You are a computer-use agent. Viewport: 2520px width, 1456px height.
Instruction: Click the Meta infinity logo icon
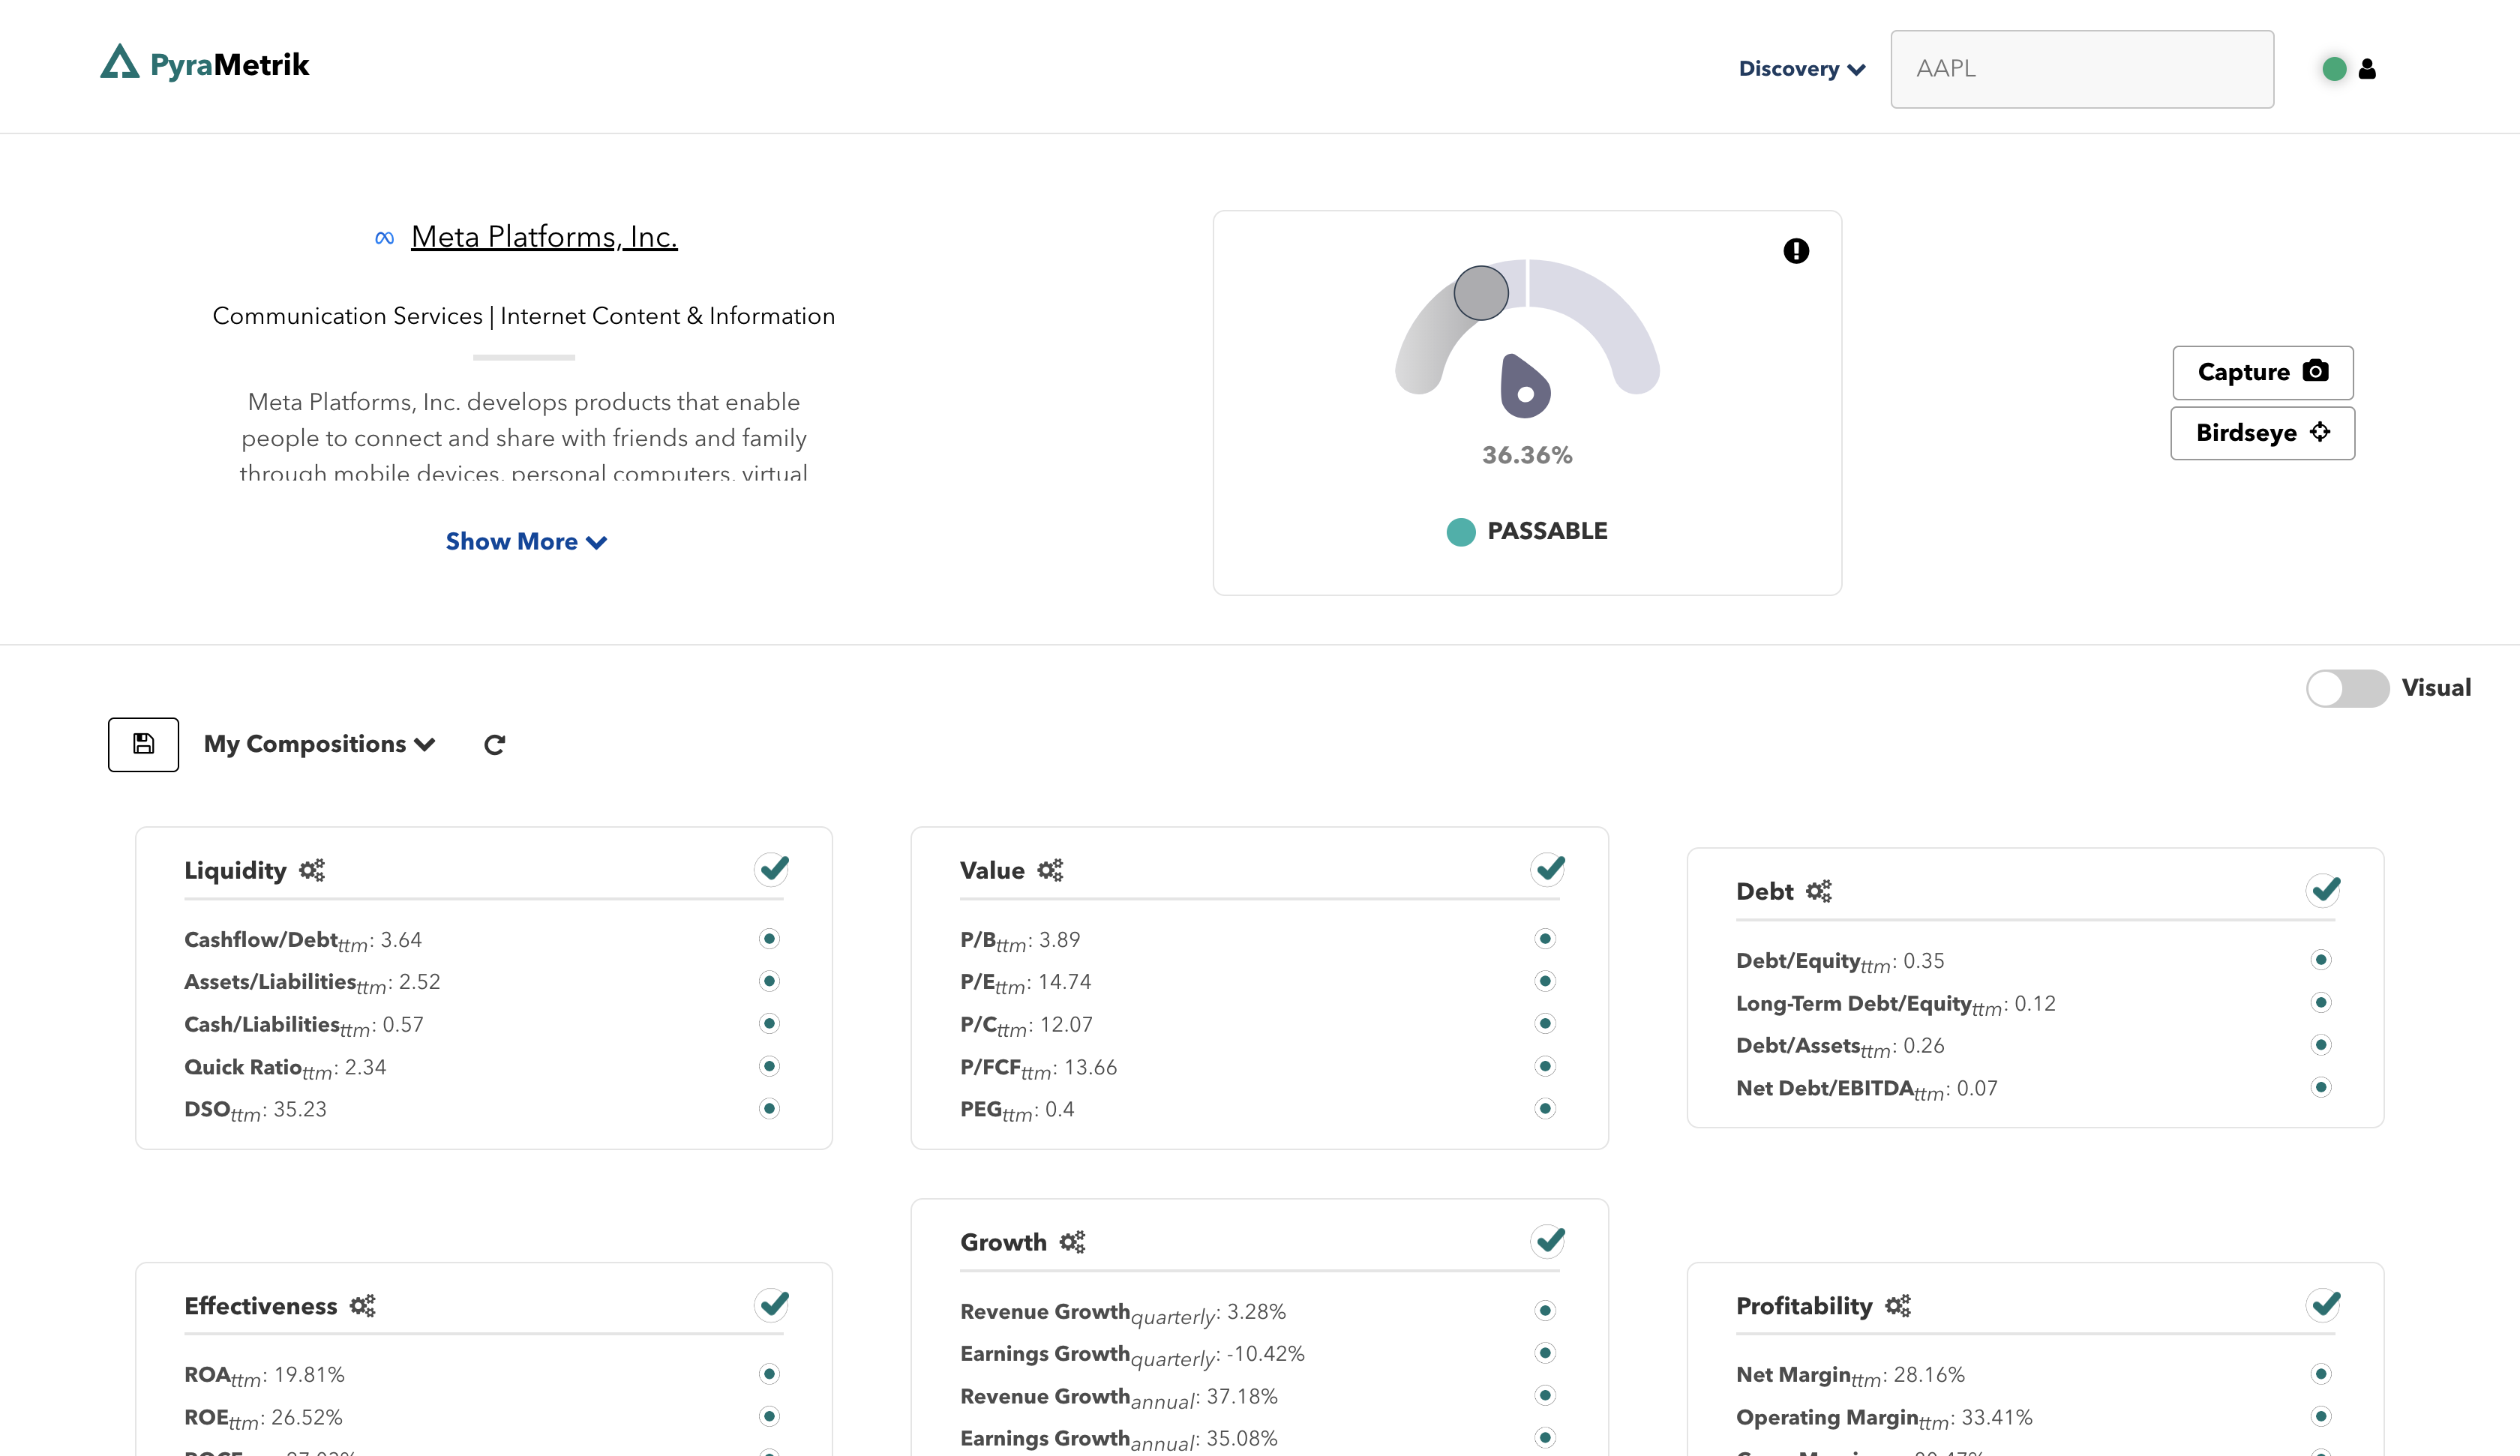click(384, 238)
